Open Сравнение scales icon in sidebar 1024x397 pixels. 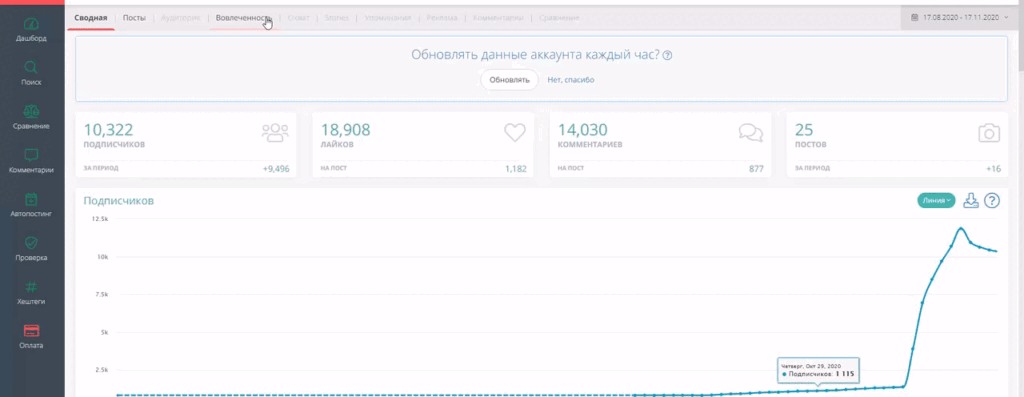(31, 111)
